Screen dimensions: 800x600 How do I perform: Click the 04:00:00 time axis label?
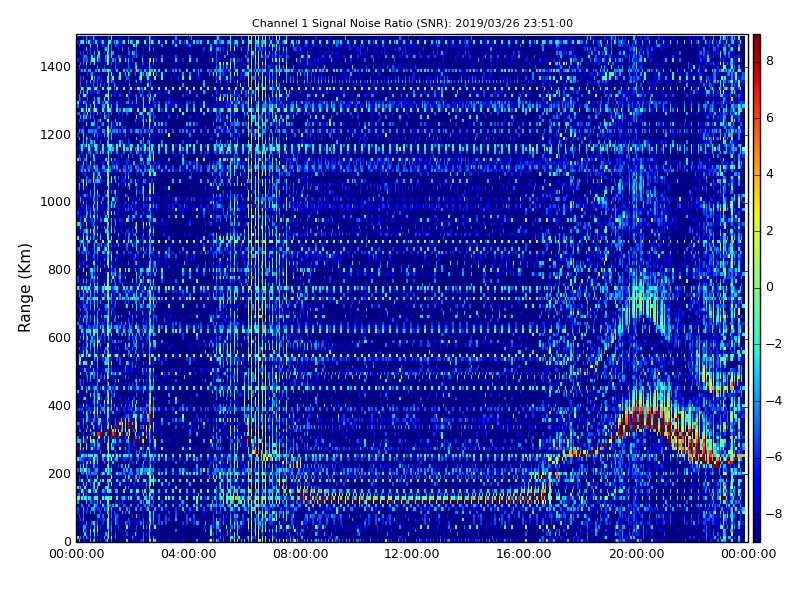[188, 554]
